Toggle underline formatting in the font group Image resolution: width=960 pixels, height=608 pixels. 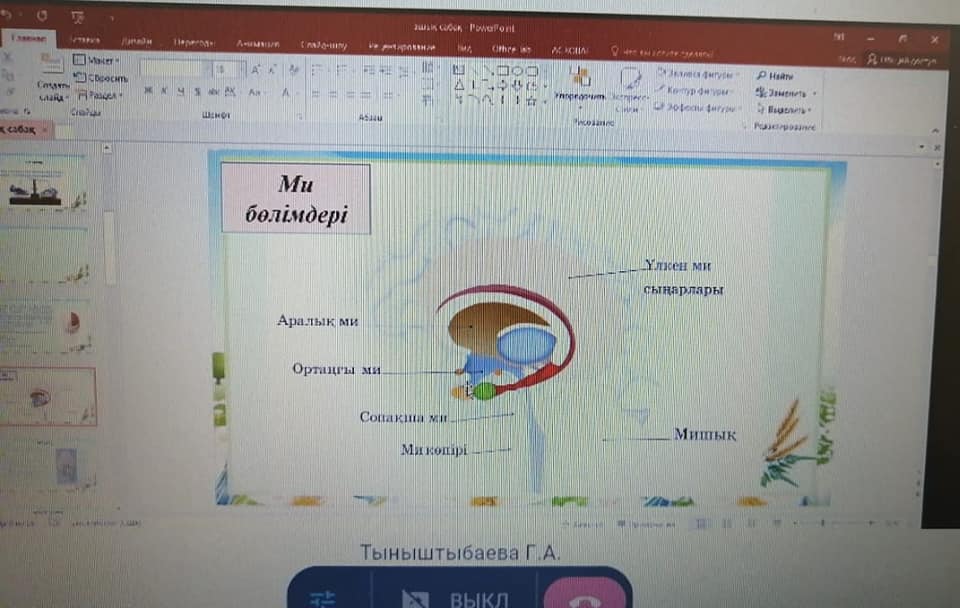179,92
